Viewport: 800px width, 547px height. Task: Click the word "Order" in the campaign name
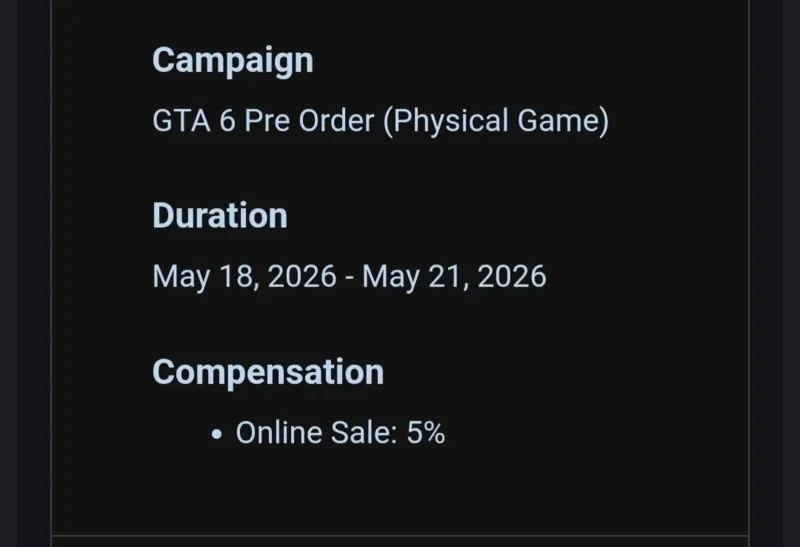point(336,121)
